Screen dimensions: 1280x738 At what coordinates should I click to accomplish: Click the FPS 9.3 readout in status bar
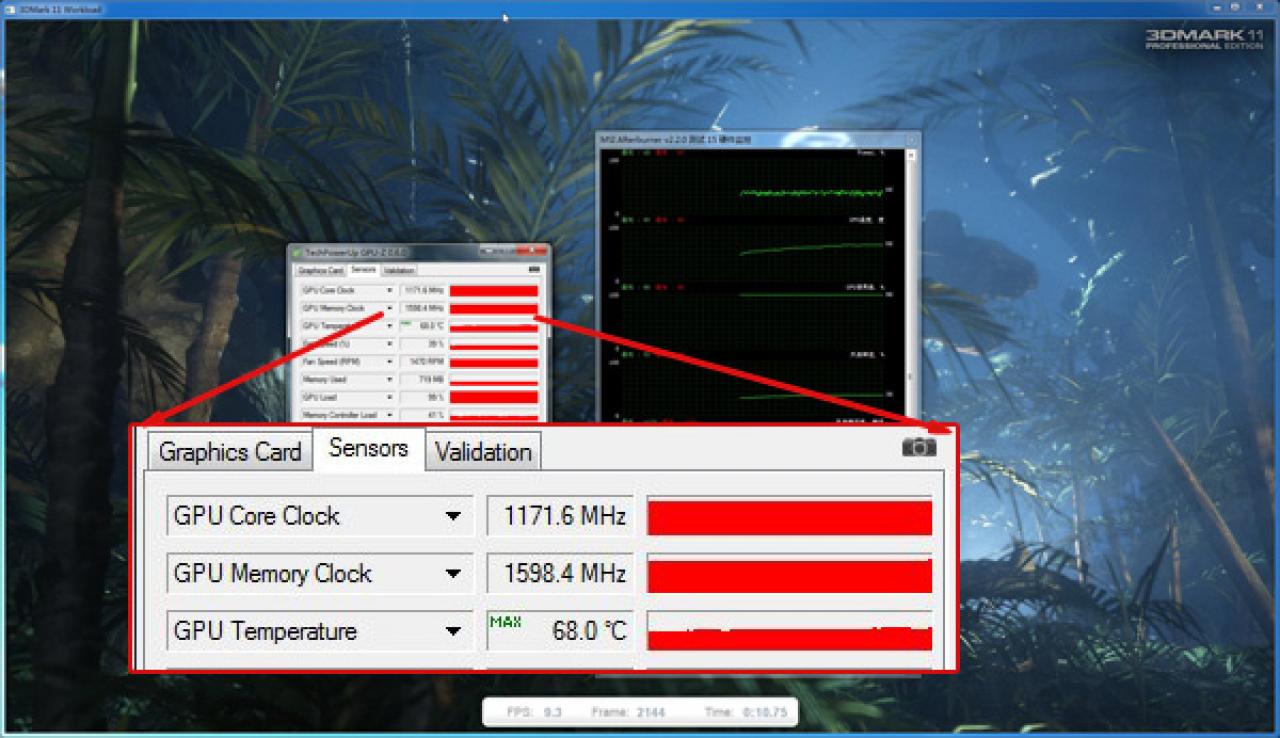[534, 712]
